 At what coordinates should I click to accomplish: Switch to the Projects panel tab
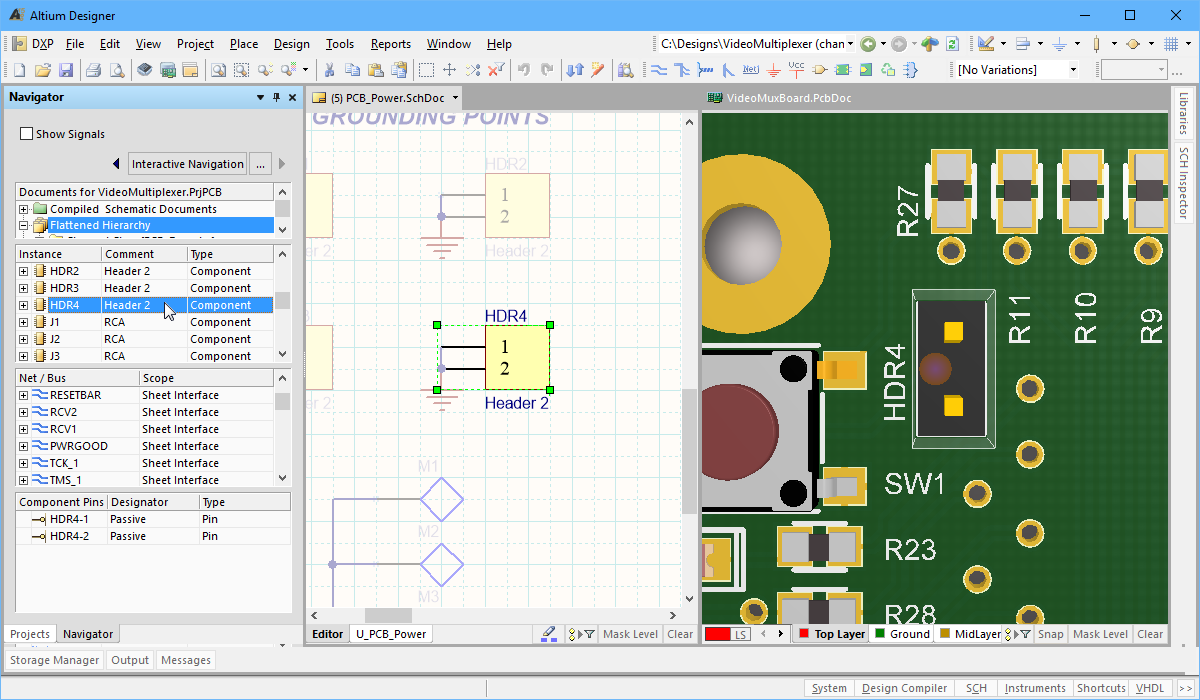click(x=30, y=634)
